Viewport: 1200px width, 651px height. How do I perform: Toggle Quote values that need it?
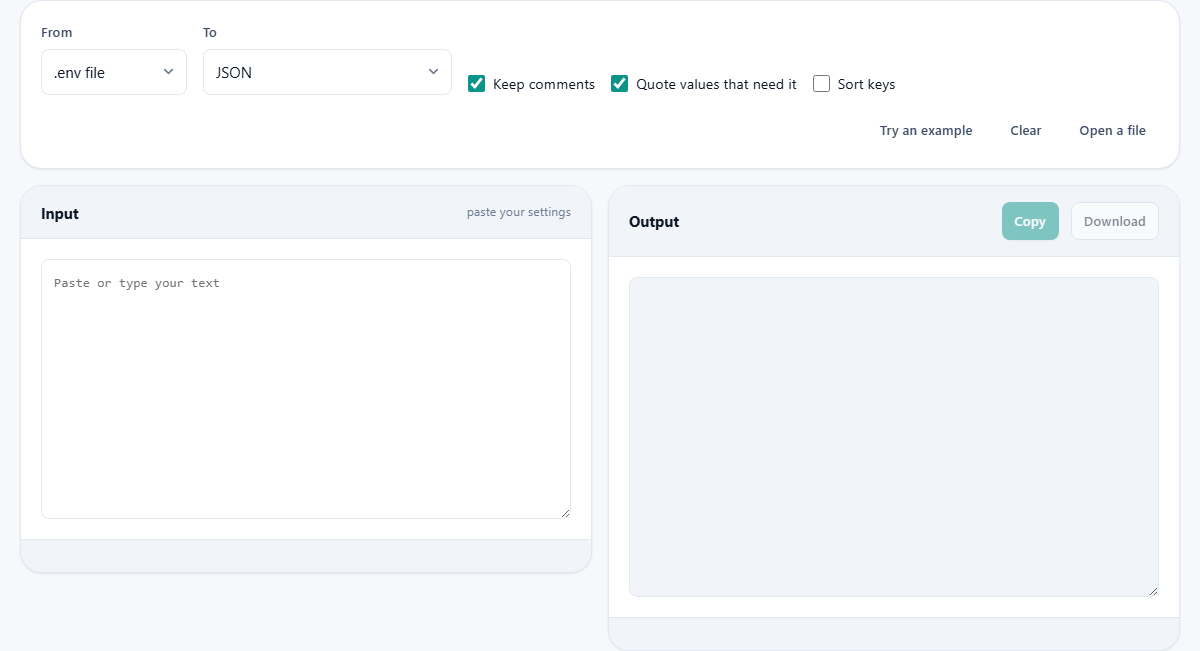[620, 84]
